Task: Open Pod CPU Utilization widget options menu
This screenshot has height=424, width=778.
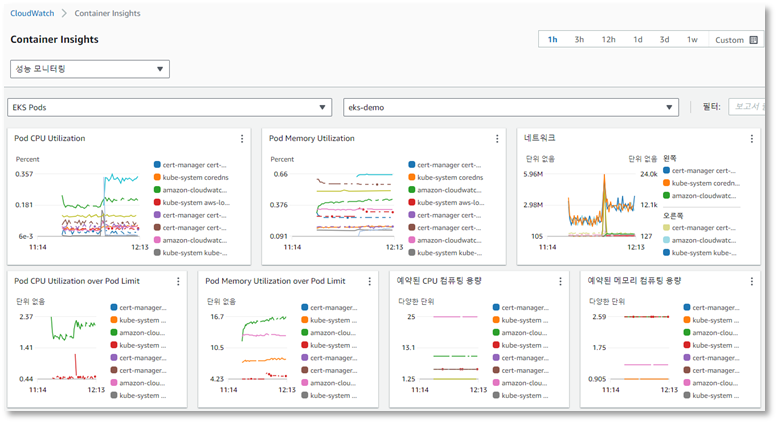Action: (242, 139)
